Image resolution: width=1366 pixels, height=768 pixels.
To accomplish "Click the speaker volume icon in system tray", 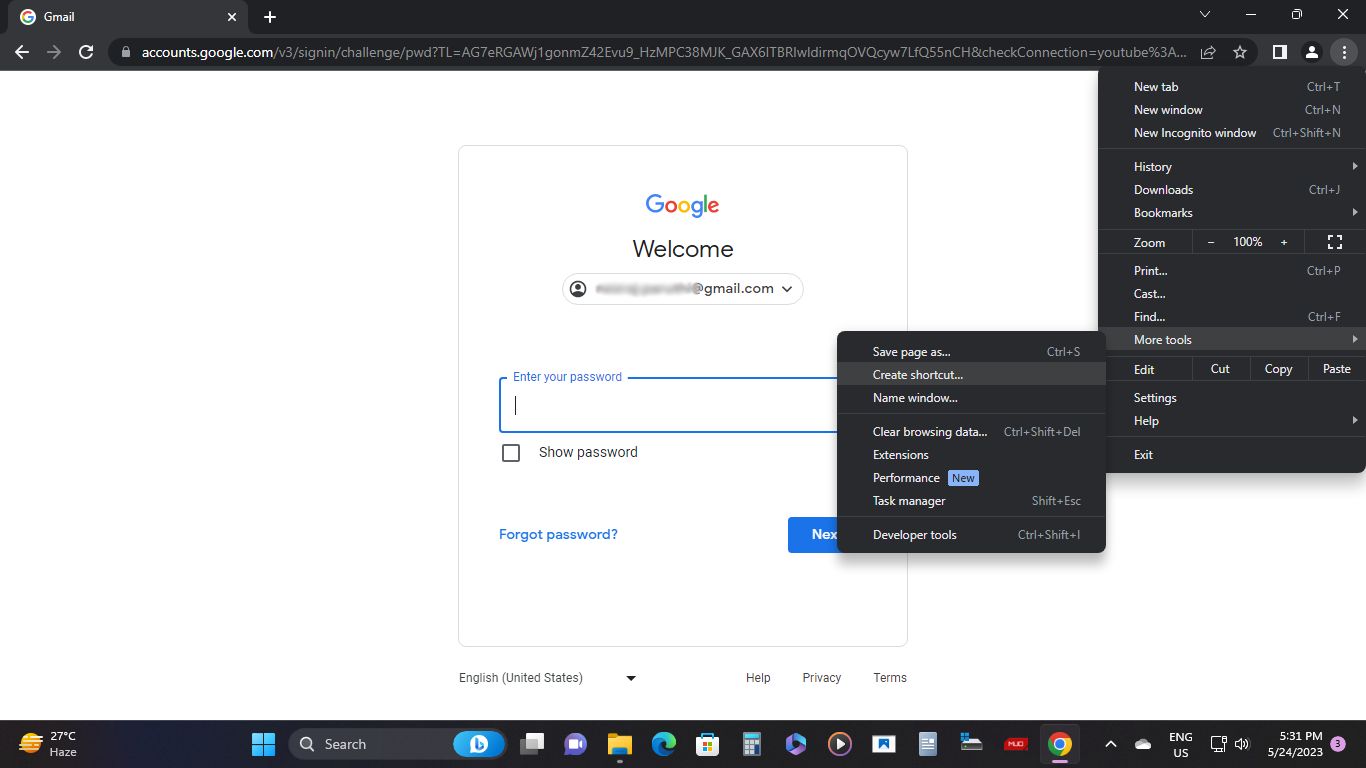I will [1241, 744].
